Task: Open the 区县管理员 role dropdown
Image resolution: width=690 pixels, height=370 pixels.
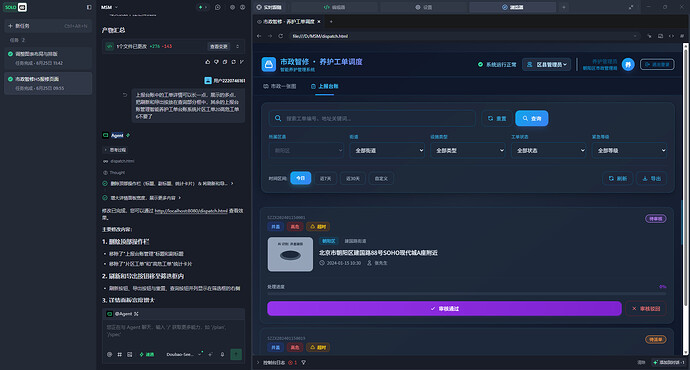Action: [x=547, y=65]
